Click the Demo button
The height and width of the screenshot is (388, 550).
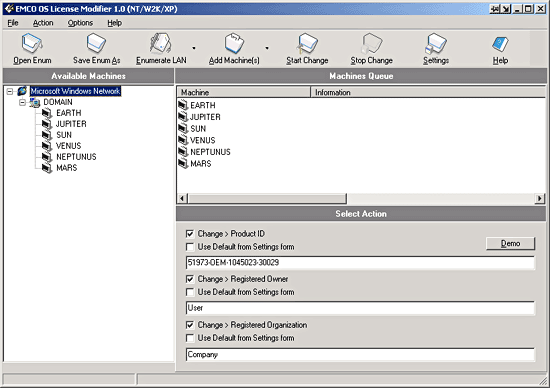tap(510, 243)
